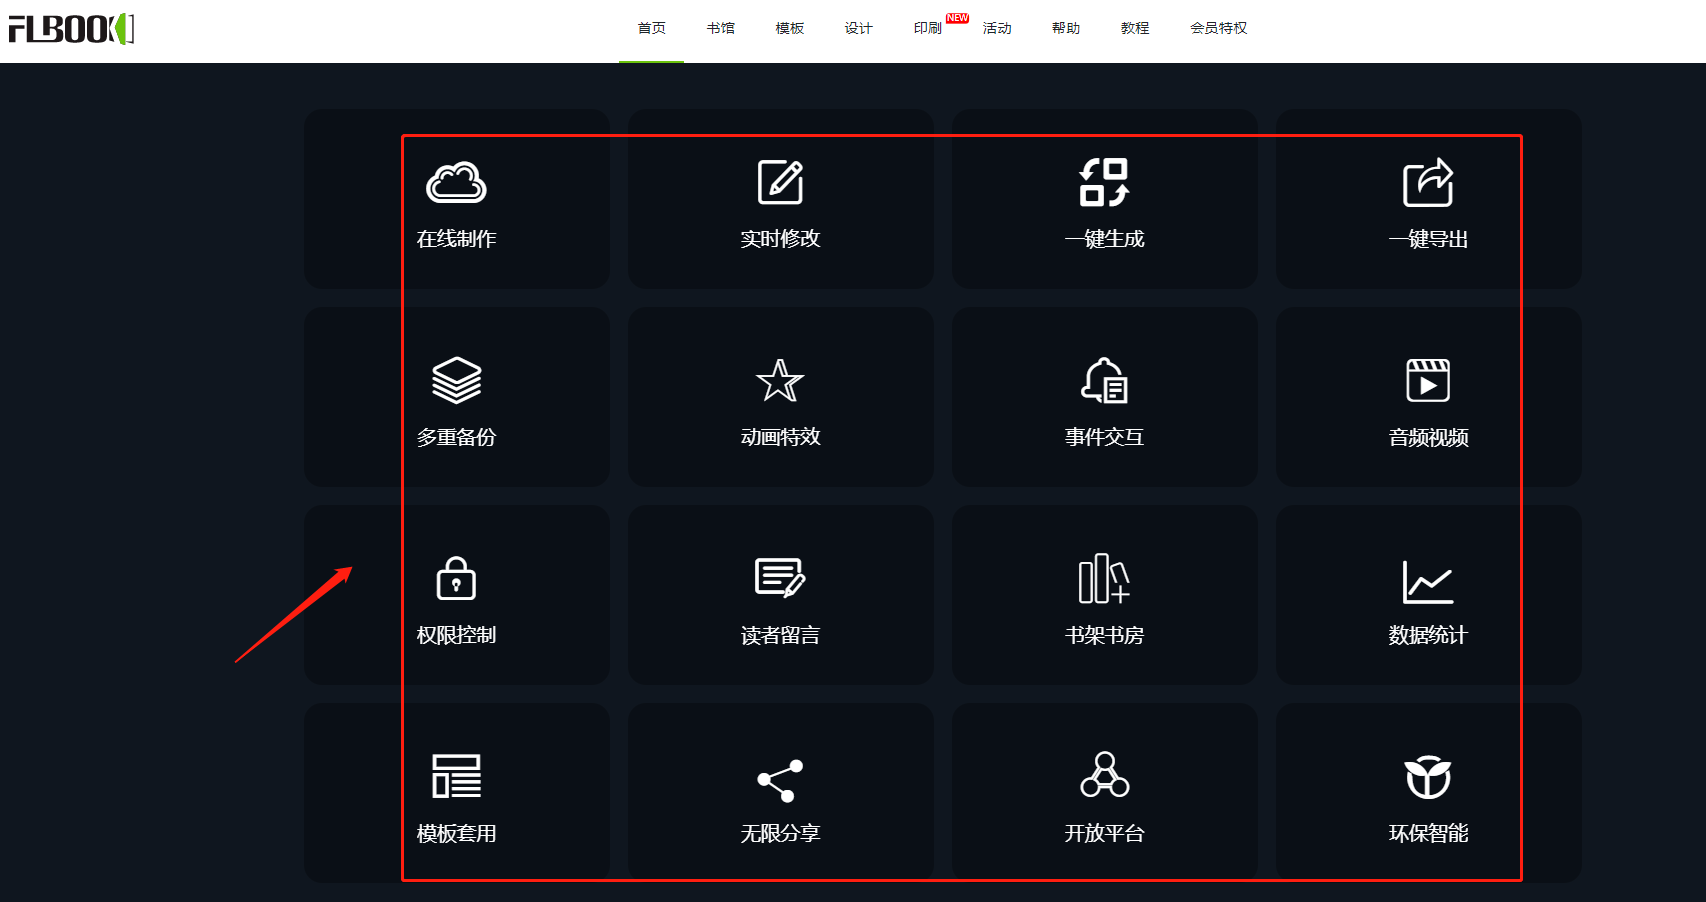The height and width of the screenshot is (902, 1706).
Task: Click the 环保智能 label
Action: pos(1428,833)
